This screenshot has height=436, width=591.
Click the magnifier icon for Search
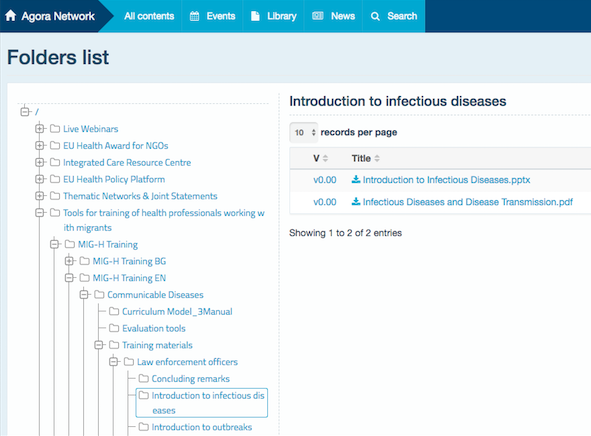[375, 16]
